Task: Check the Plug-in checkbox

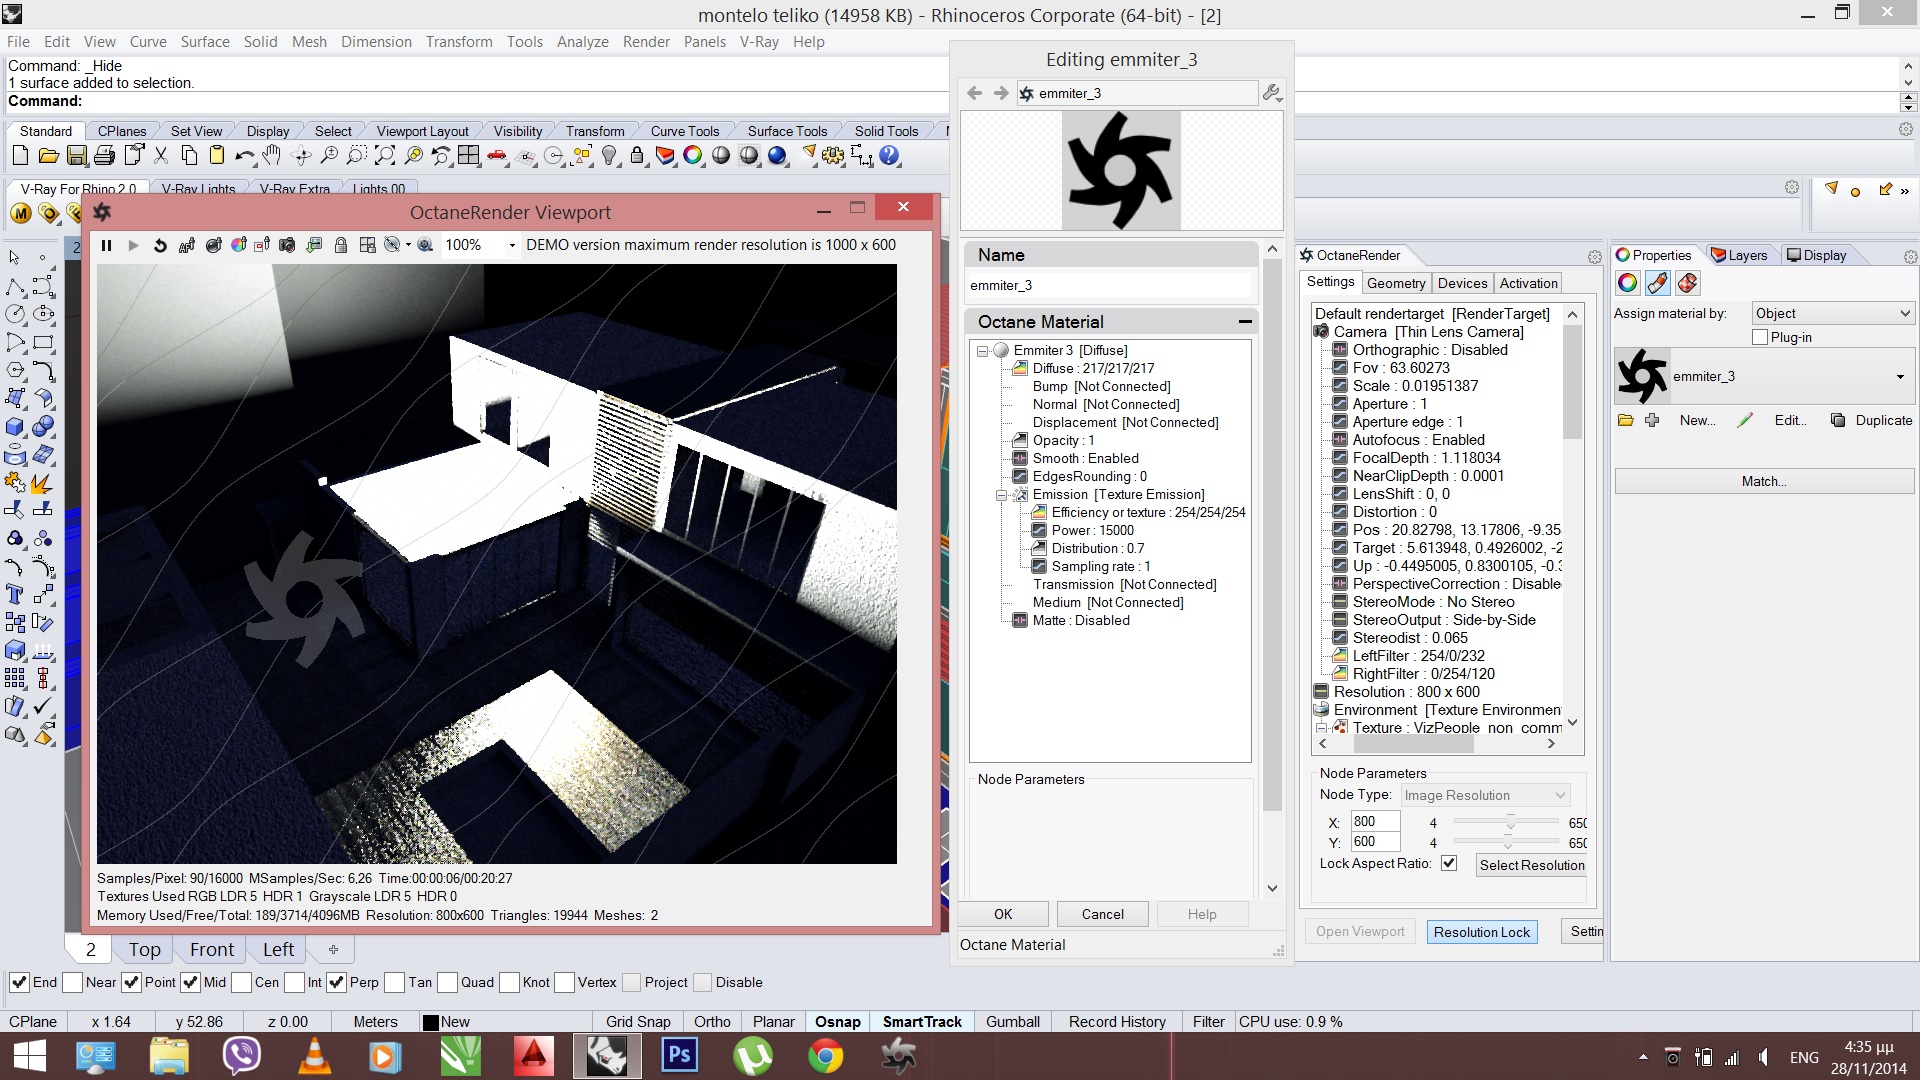Action: 1760,337
